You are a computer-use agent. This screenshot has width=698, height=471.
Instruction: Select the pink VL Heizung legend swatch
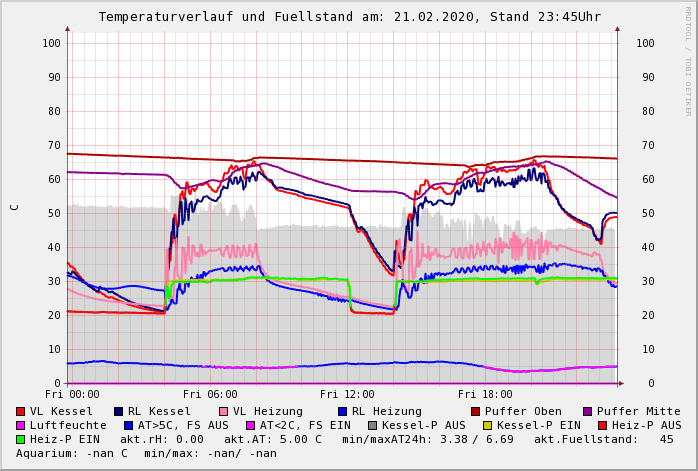(223, 411)
